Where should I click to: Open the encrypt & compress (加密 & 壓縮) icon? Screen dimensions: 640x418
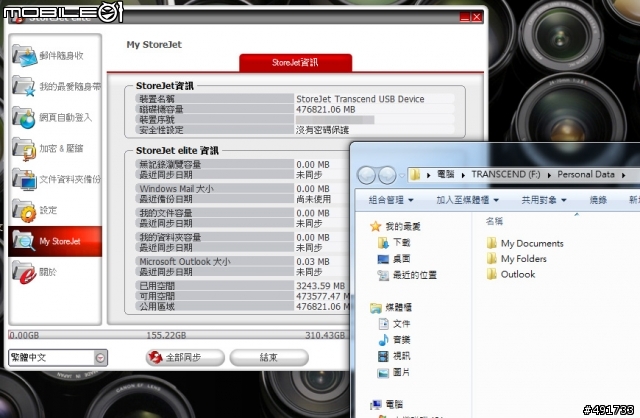point(24,149)
